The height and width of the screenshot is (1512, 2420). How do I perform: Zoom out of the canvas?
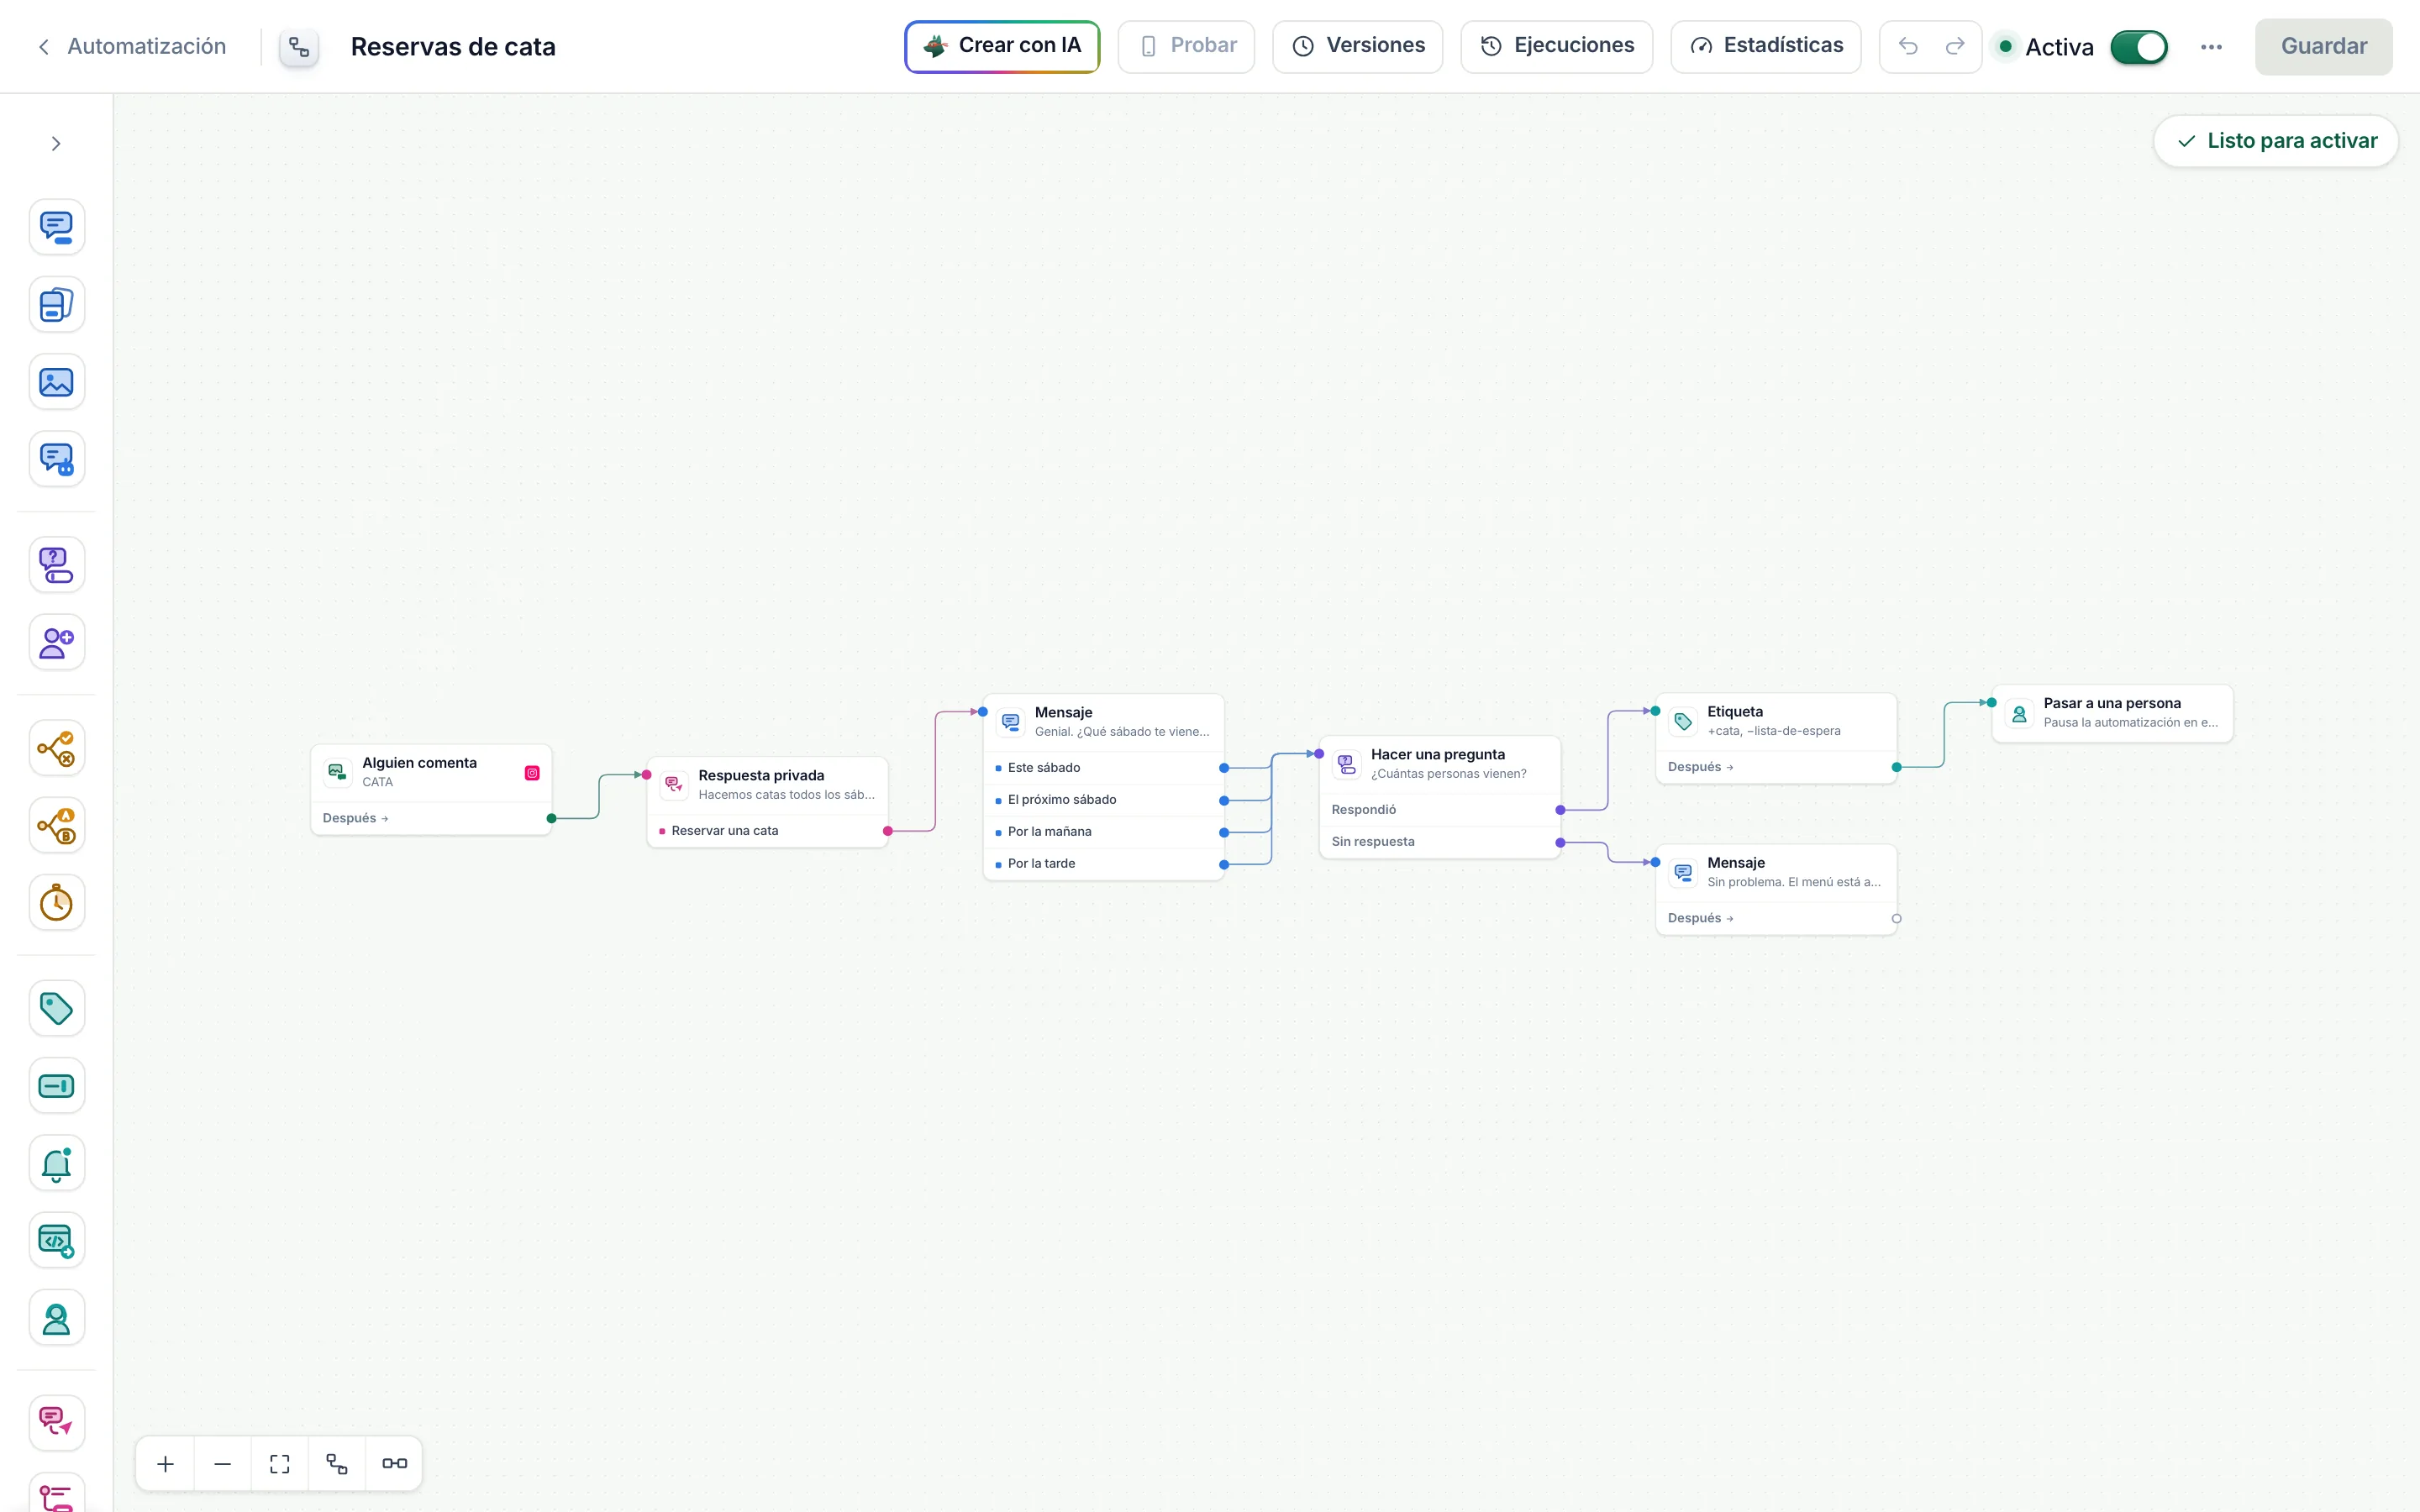click(223, 1464)
